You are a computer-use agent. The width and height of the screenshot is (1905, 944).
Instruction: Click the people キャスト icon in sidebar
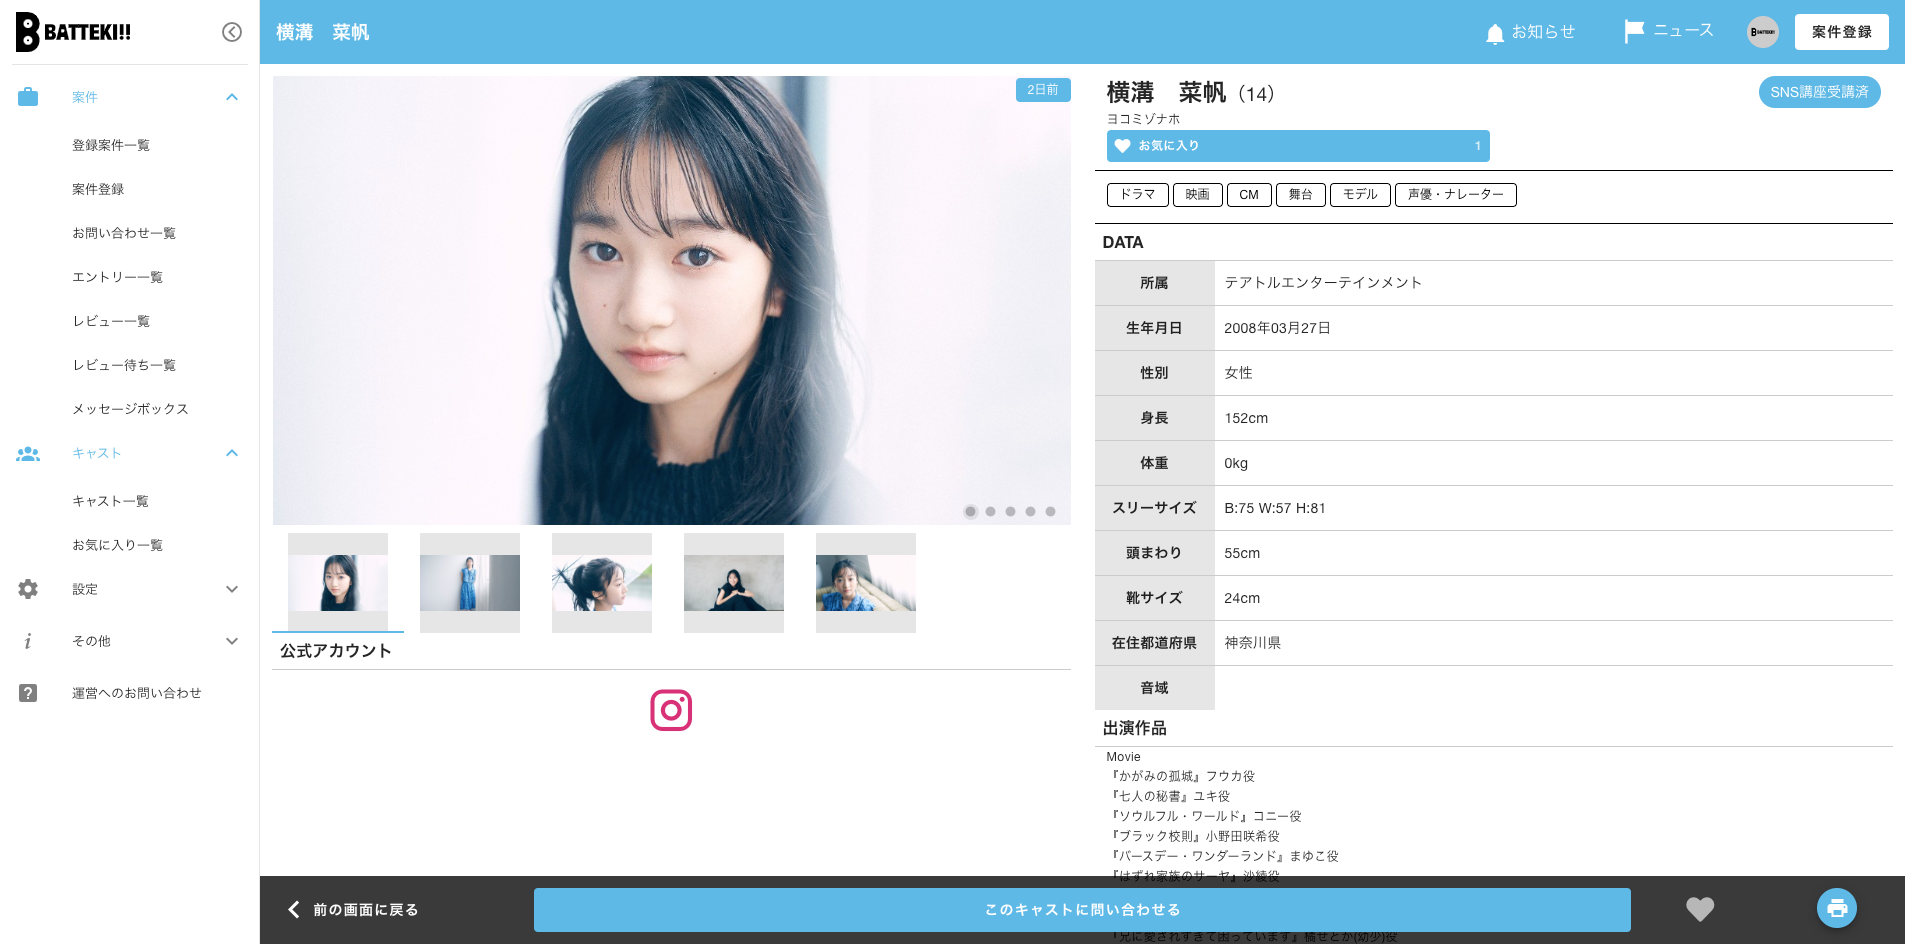[x=28, y=453]
